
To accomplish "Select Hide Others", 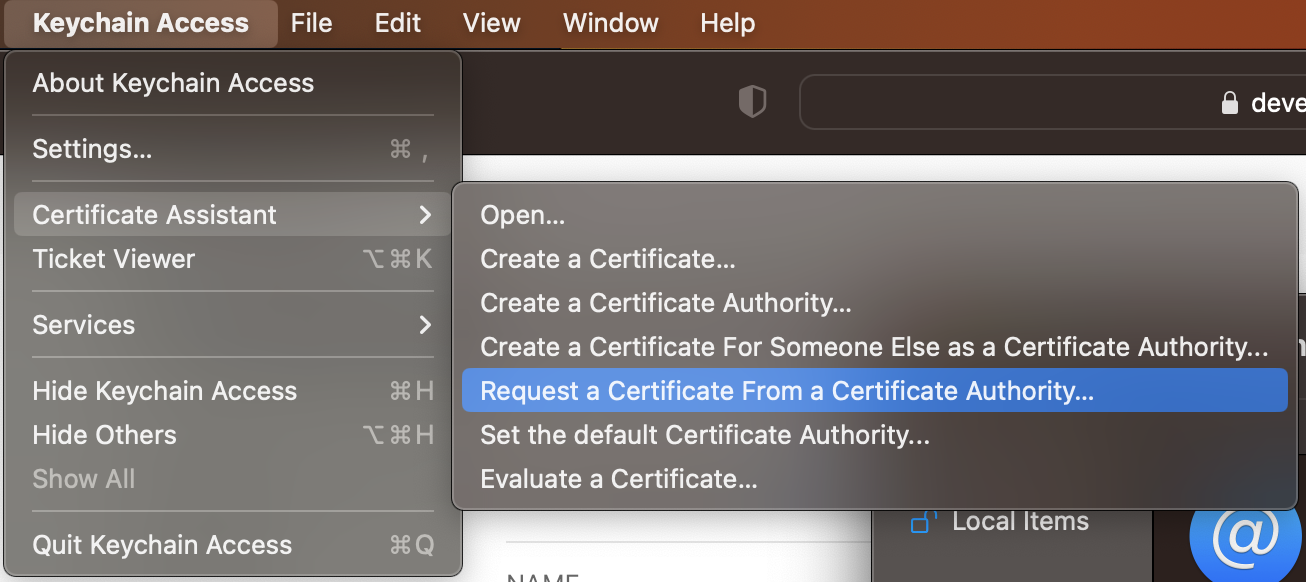I will (x=104, y=434).
